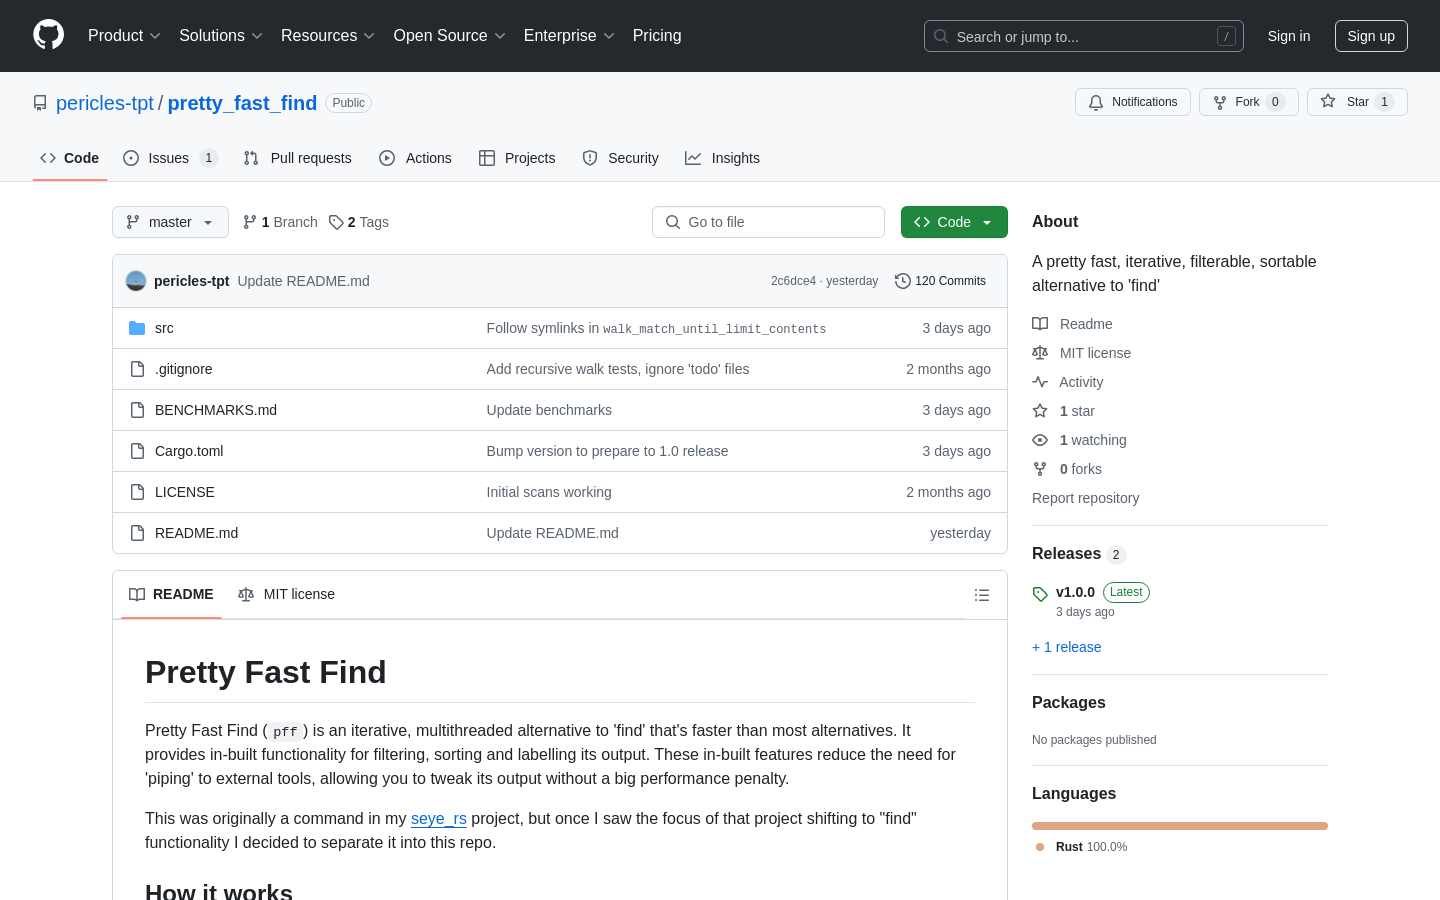Screen dimensions: 1440x900
Task: Click the file icon next to BENCHMARKS.md
Action: (137, 410)
